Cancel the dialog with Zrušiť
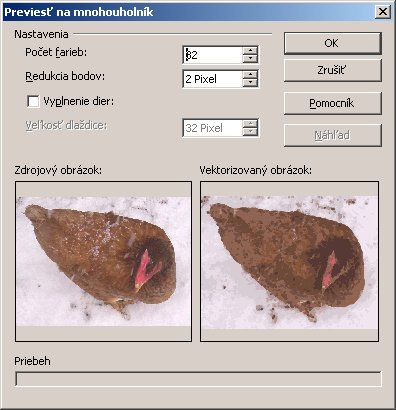This screenshot has width=396, height=410. point(332,70)
